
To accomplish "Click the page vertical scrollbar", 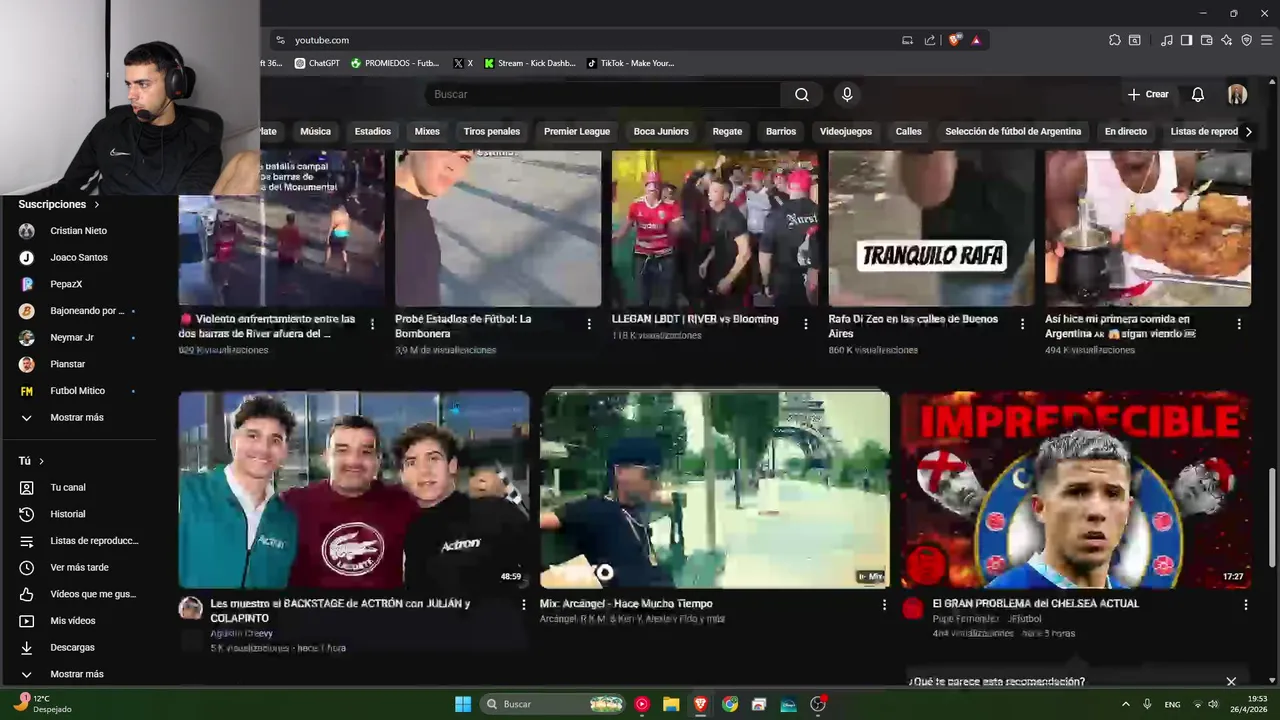I will point(1273,520).
